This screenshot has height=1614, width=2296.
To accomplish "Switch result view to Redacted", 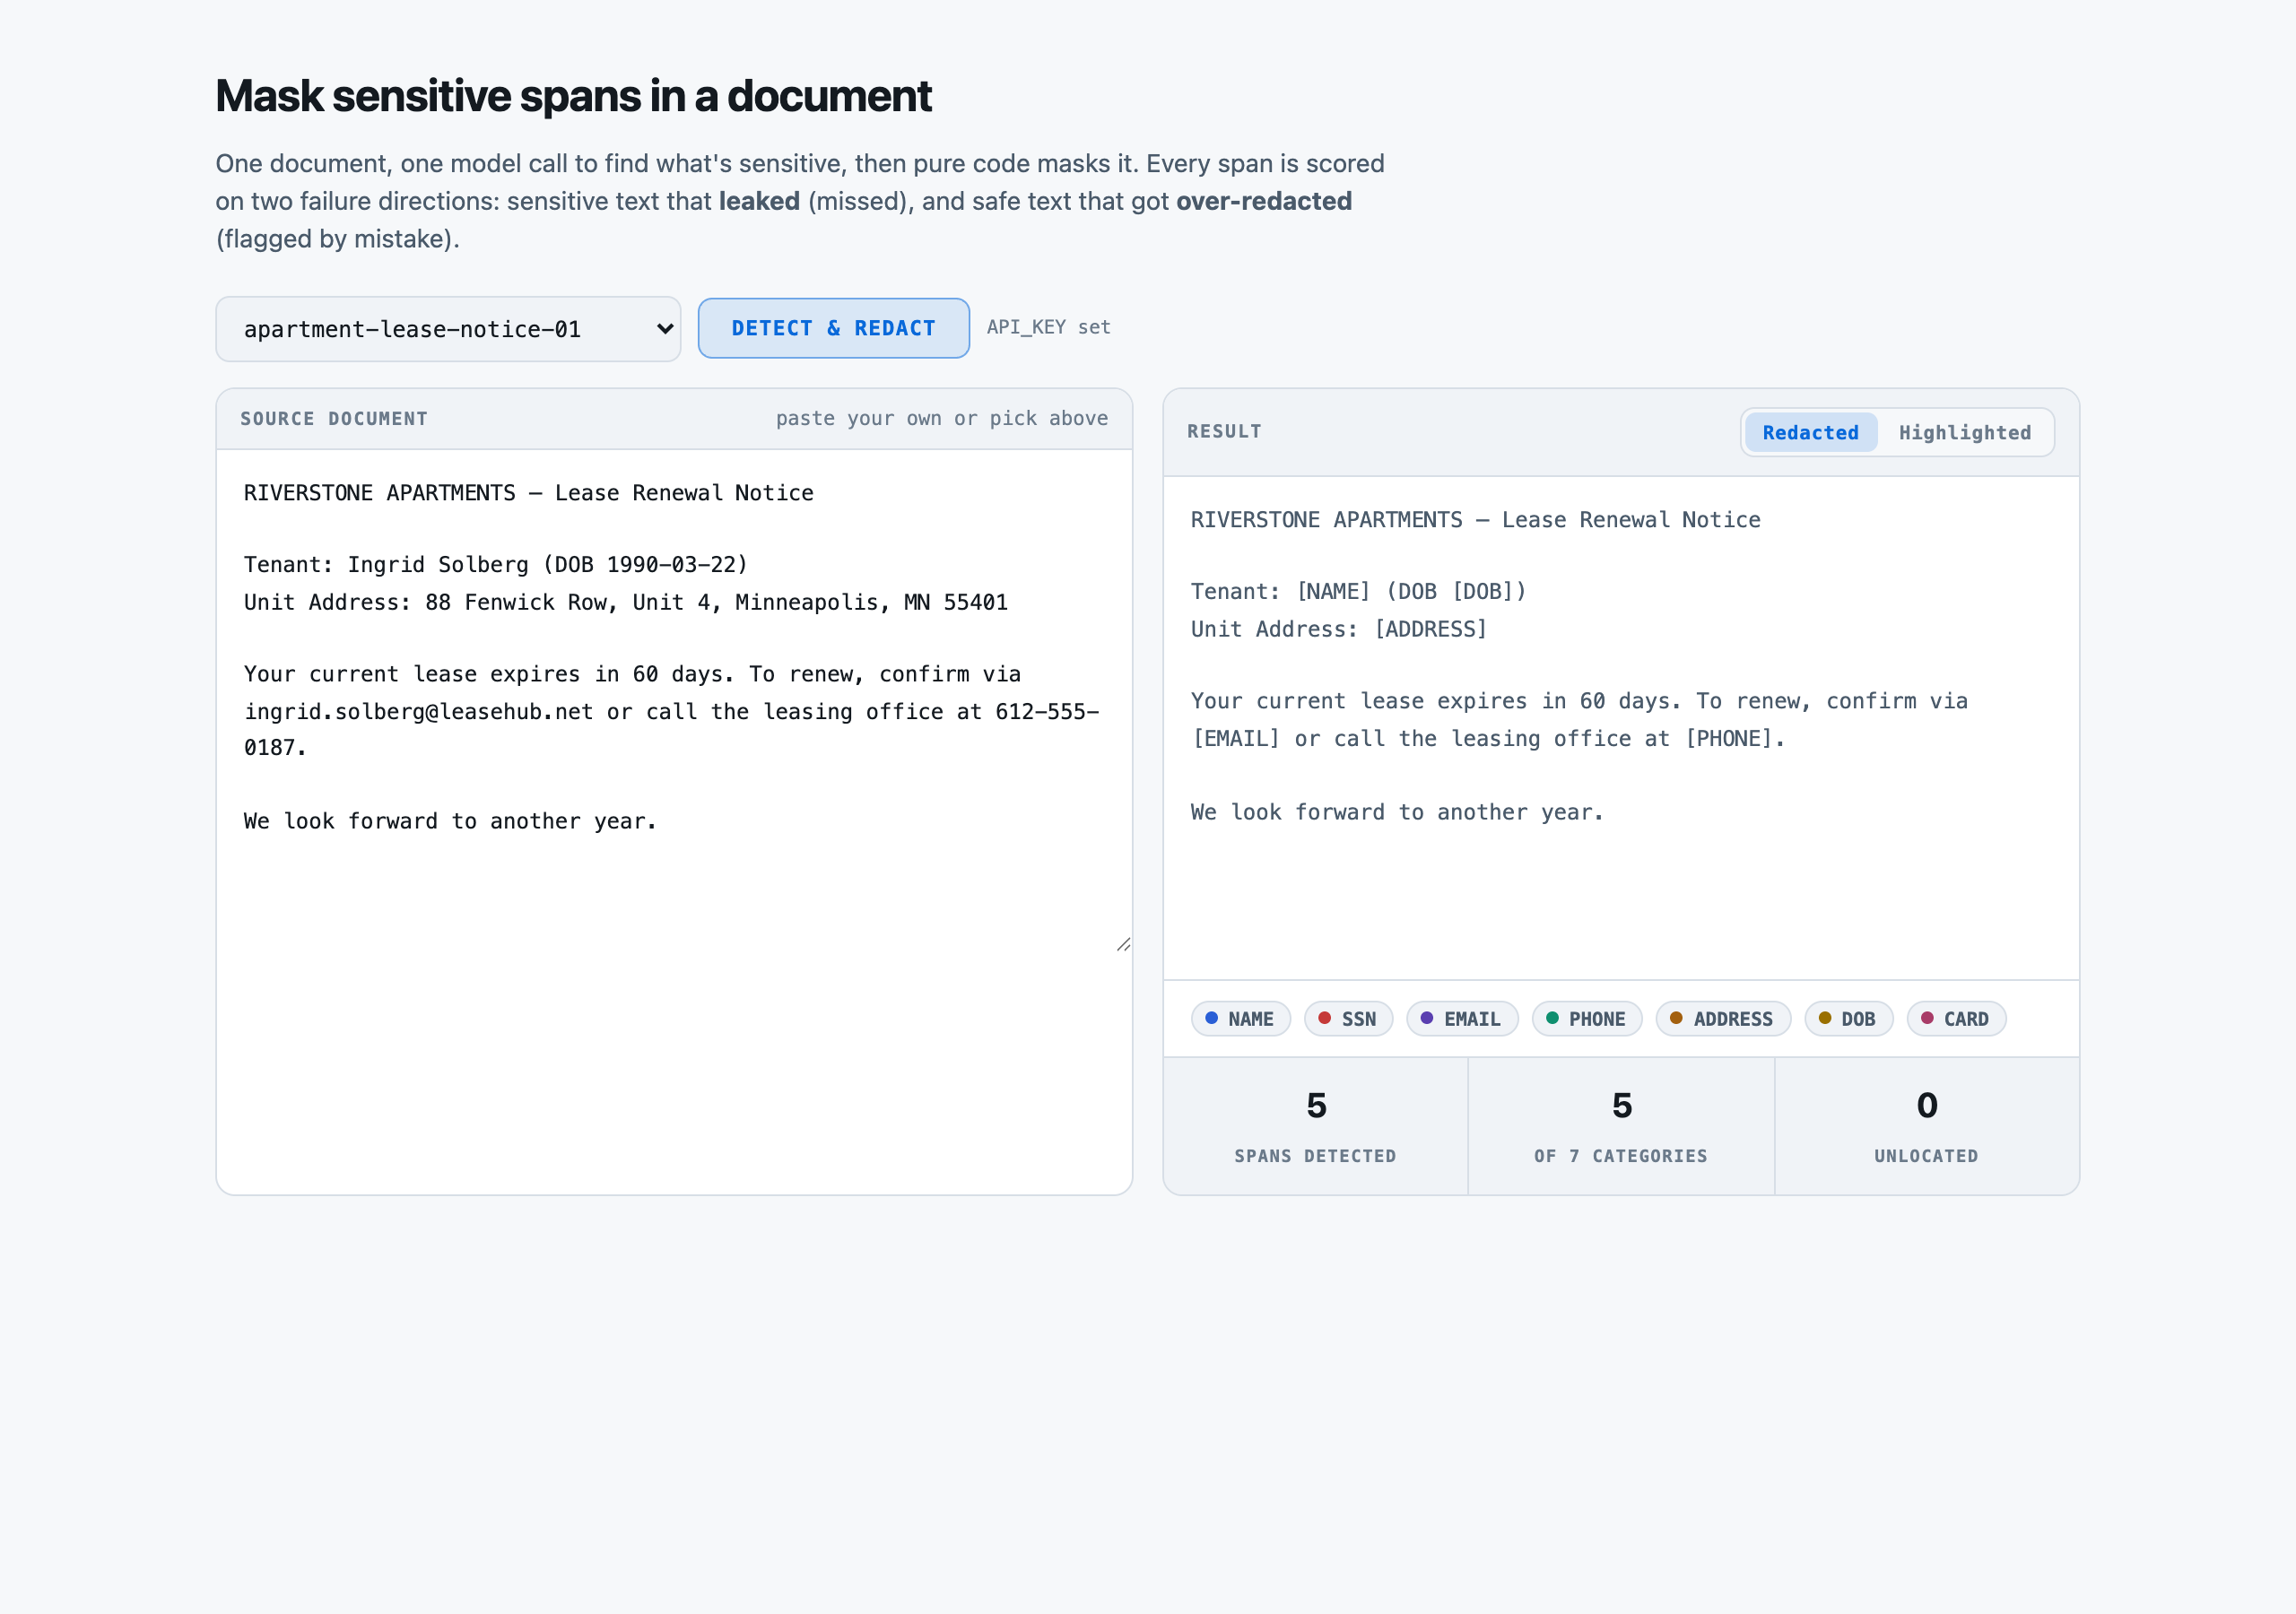I will (x=1810, y=433).
